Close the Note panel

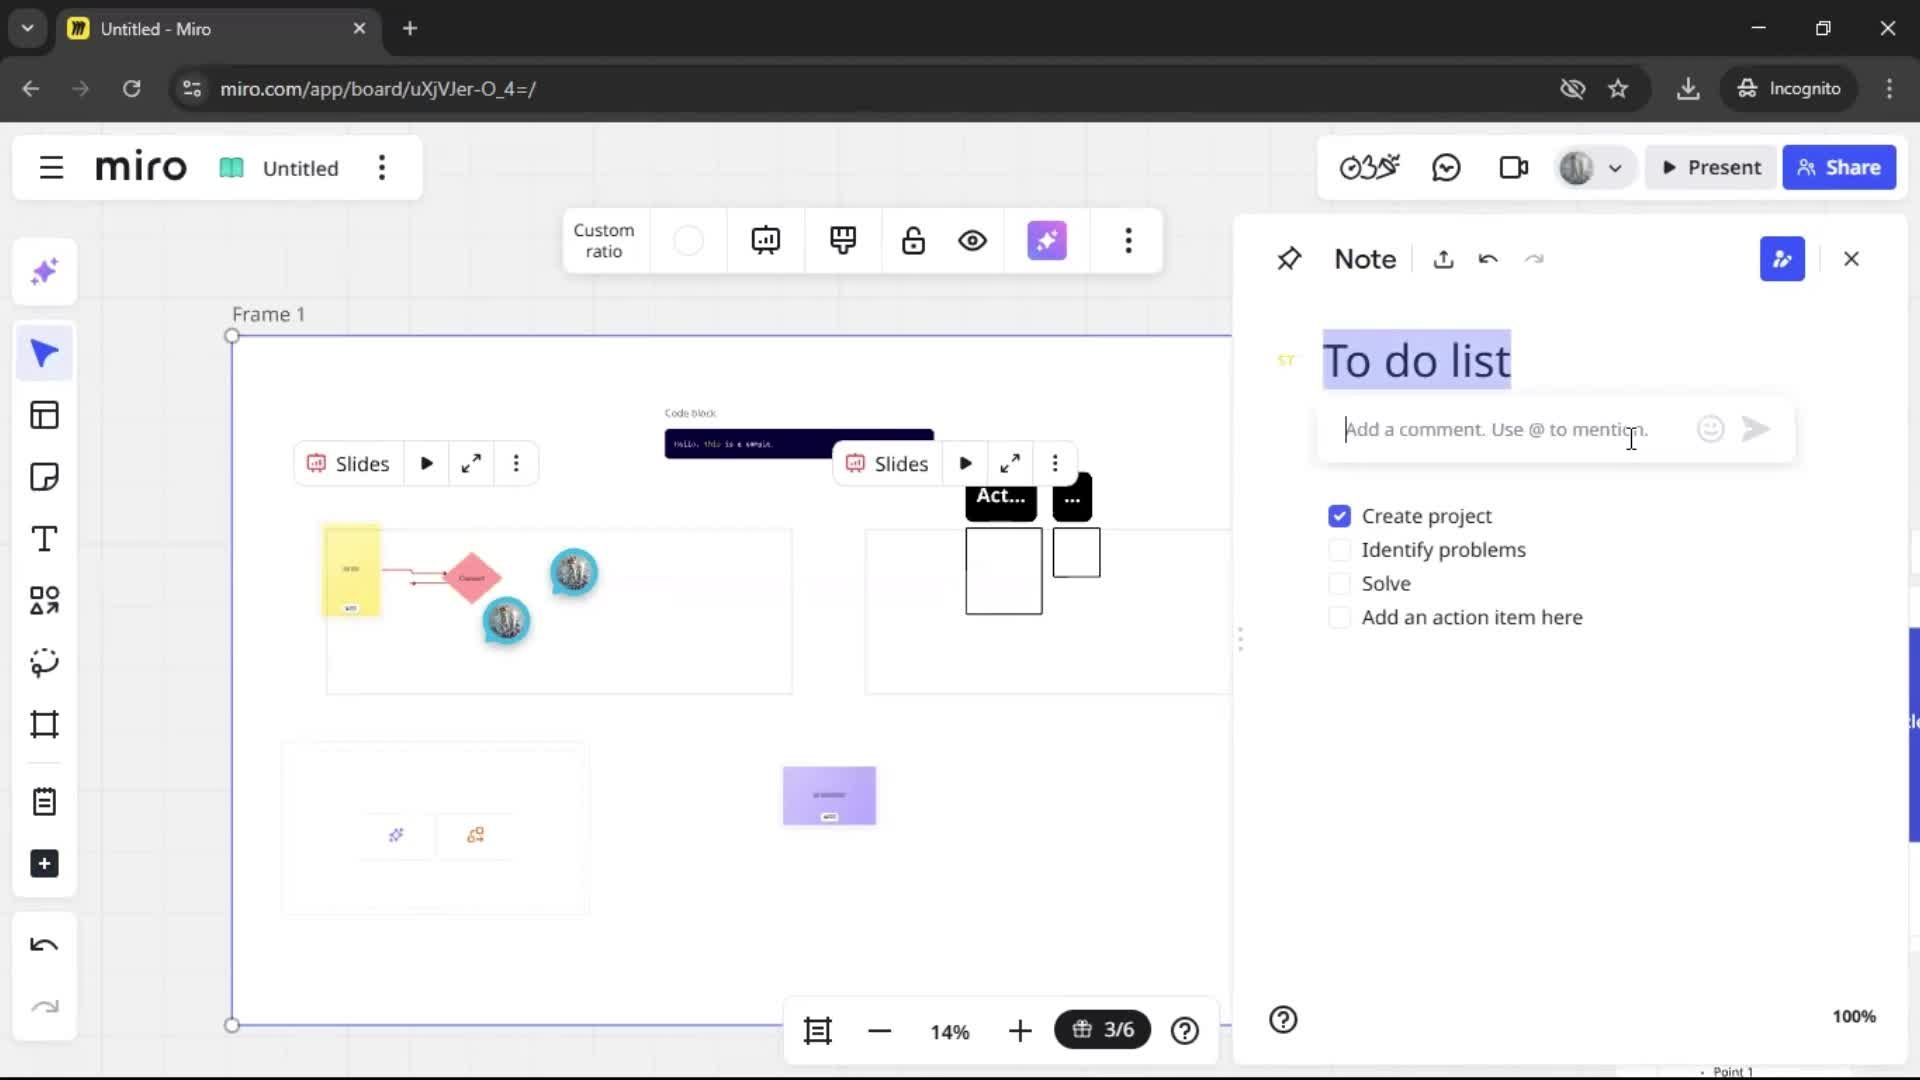[1851, 259]
